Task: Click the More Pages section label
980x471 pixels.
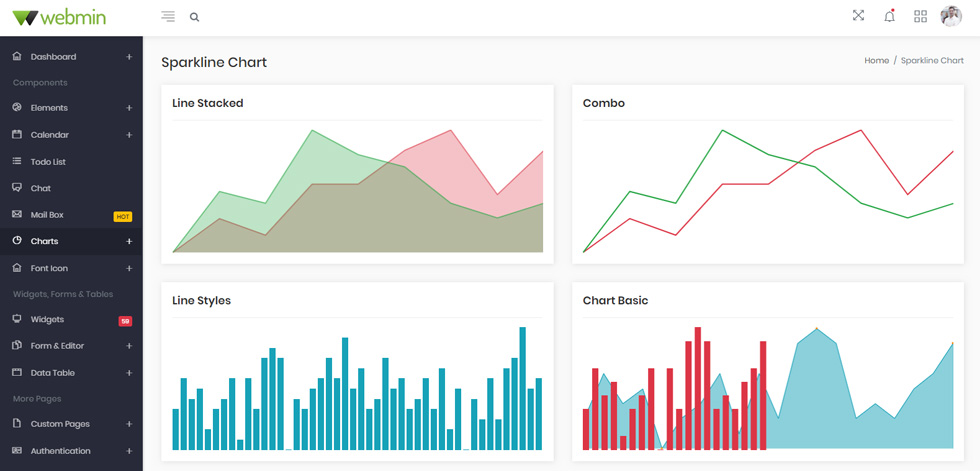Action: click(x=37, y=399)
